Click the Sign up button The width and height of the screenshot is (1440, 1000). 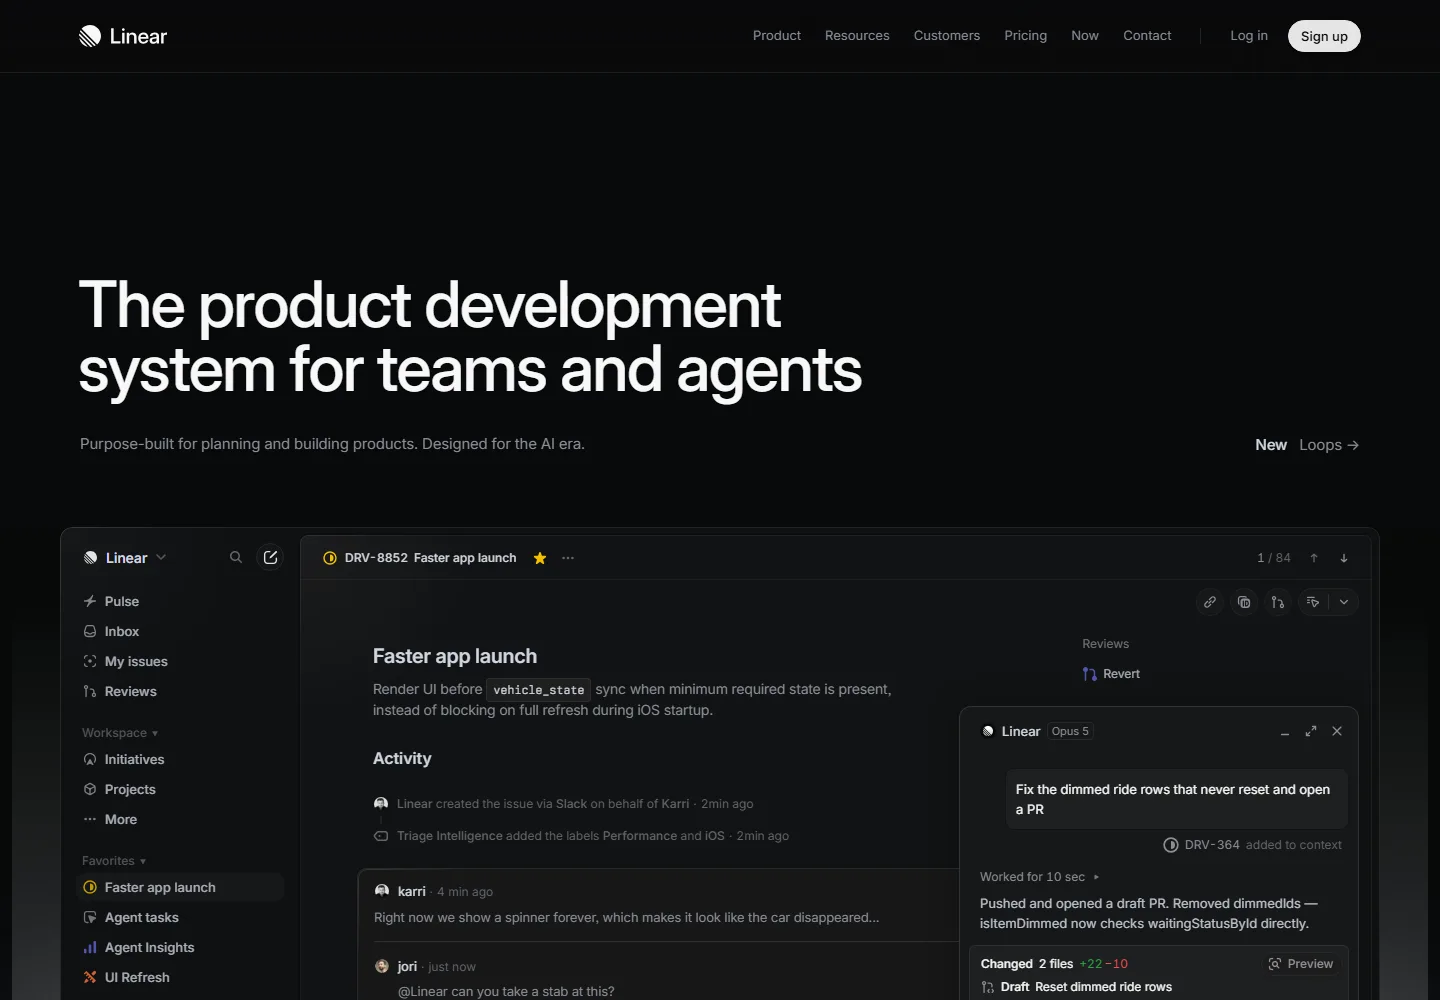[1324, 36]
